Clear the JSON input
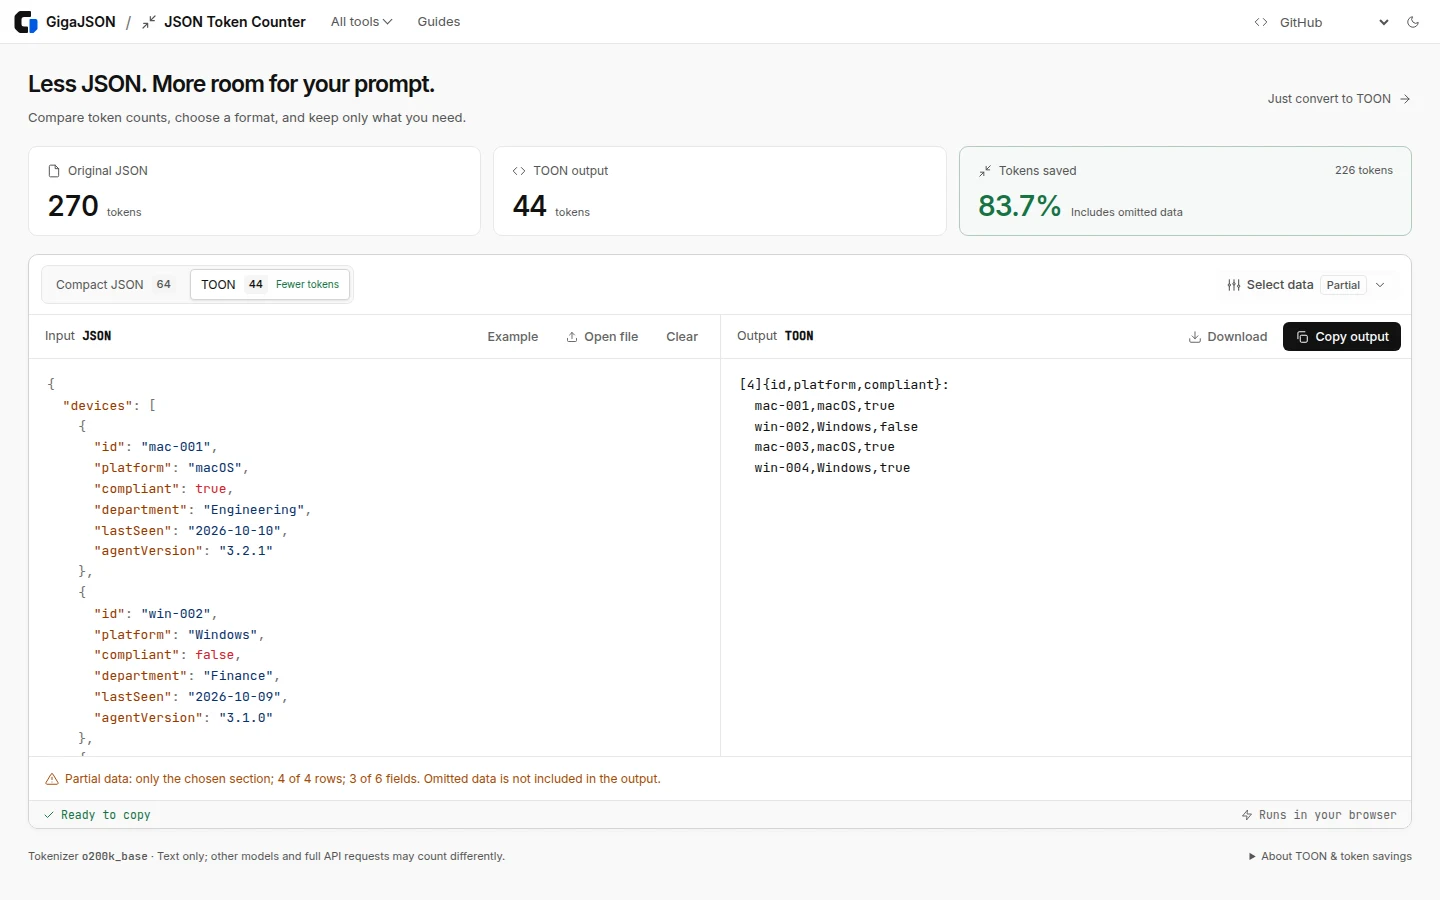The image size is (1440, 900). [682, 337]
